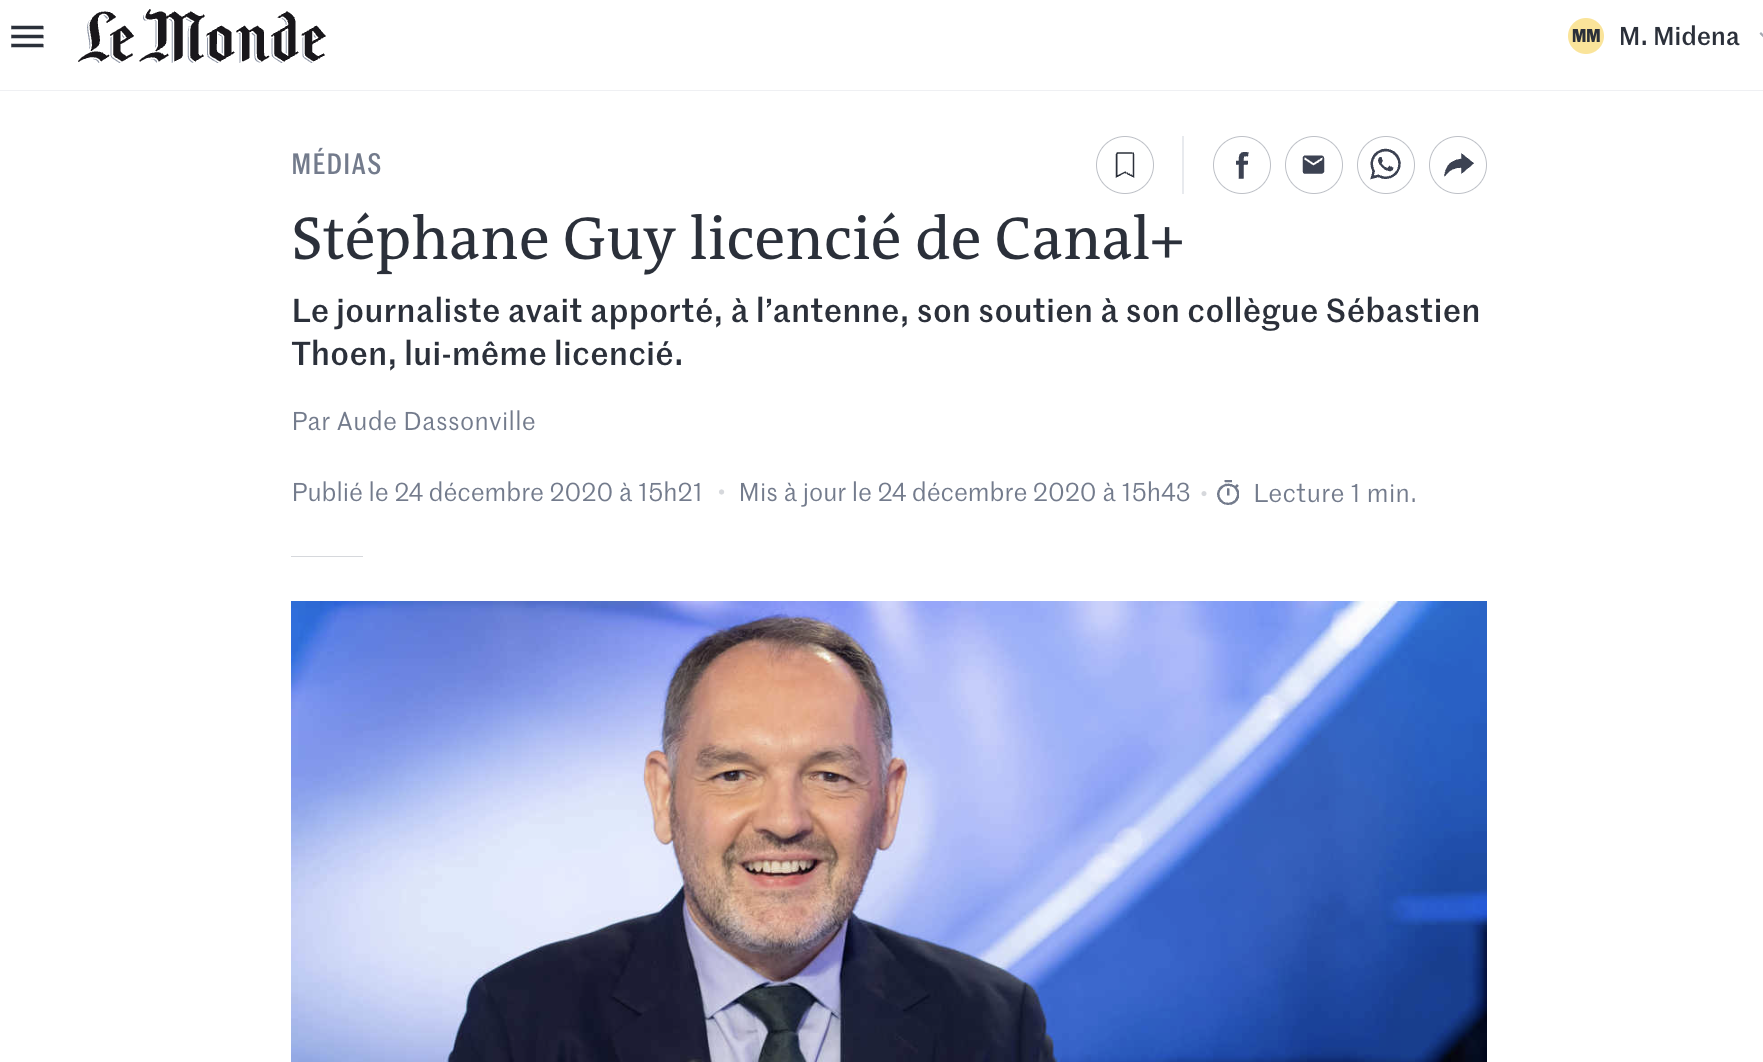Click the MM user avatar badge
This screenshot has height=1062, width=1763.
click(1586, 37)
